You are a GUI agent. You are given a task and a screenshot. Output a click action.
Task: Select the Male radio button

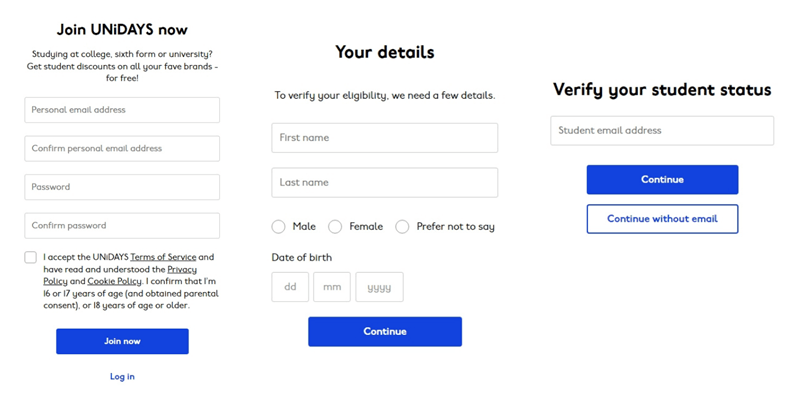coord(278,227)
